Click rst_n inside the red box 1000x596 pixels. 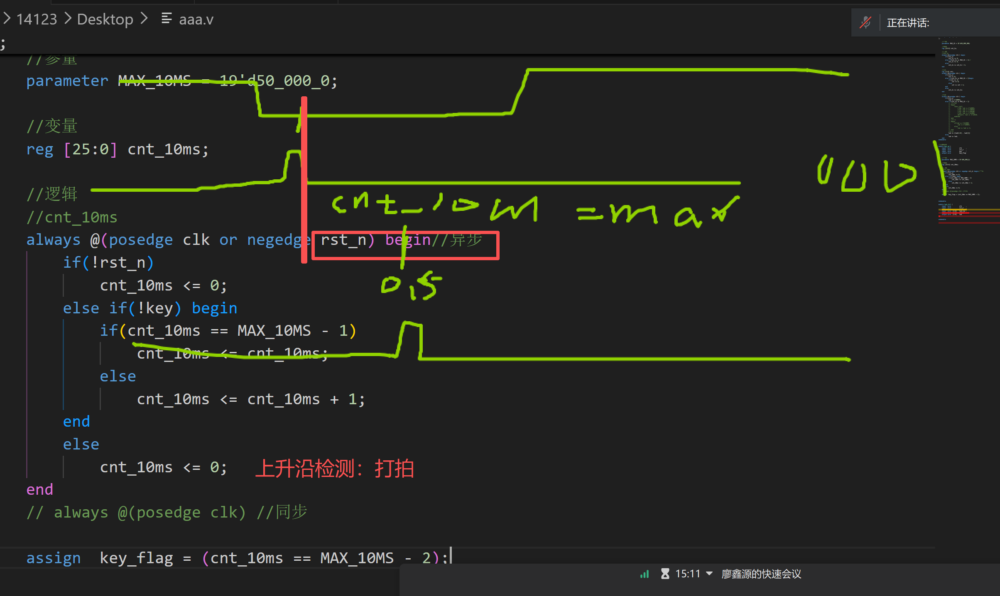click(349, 240)
